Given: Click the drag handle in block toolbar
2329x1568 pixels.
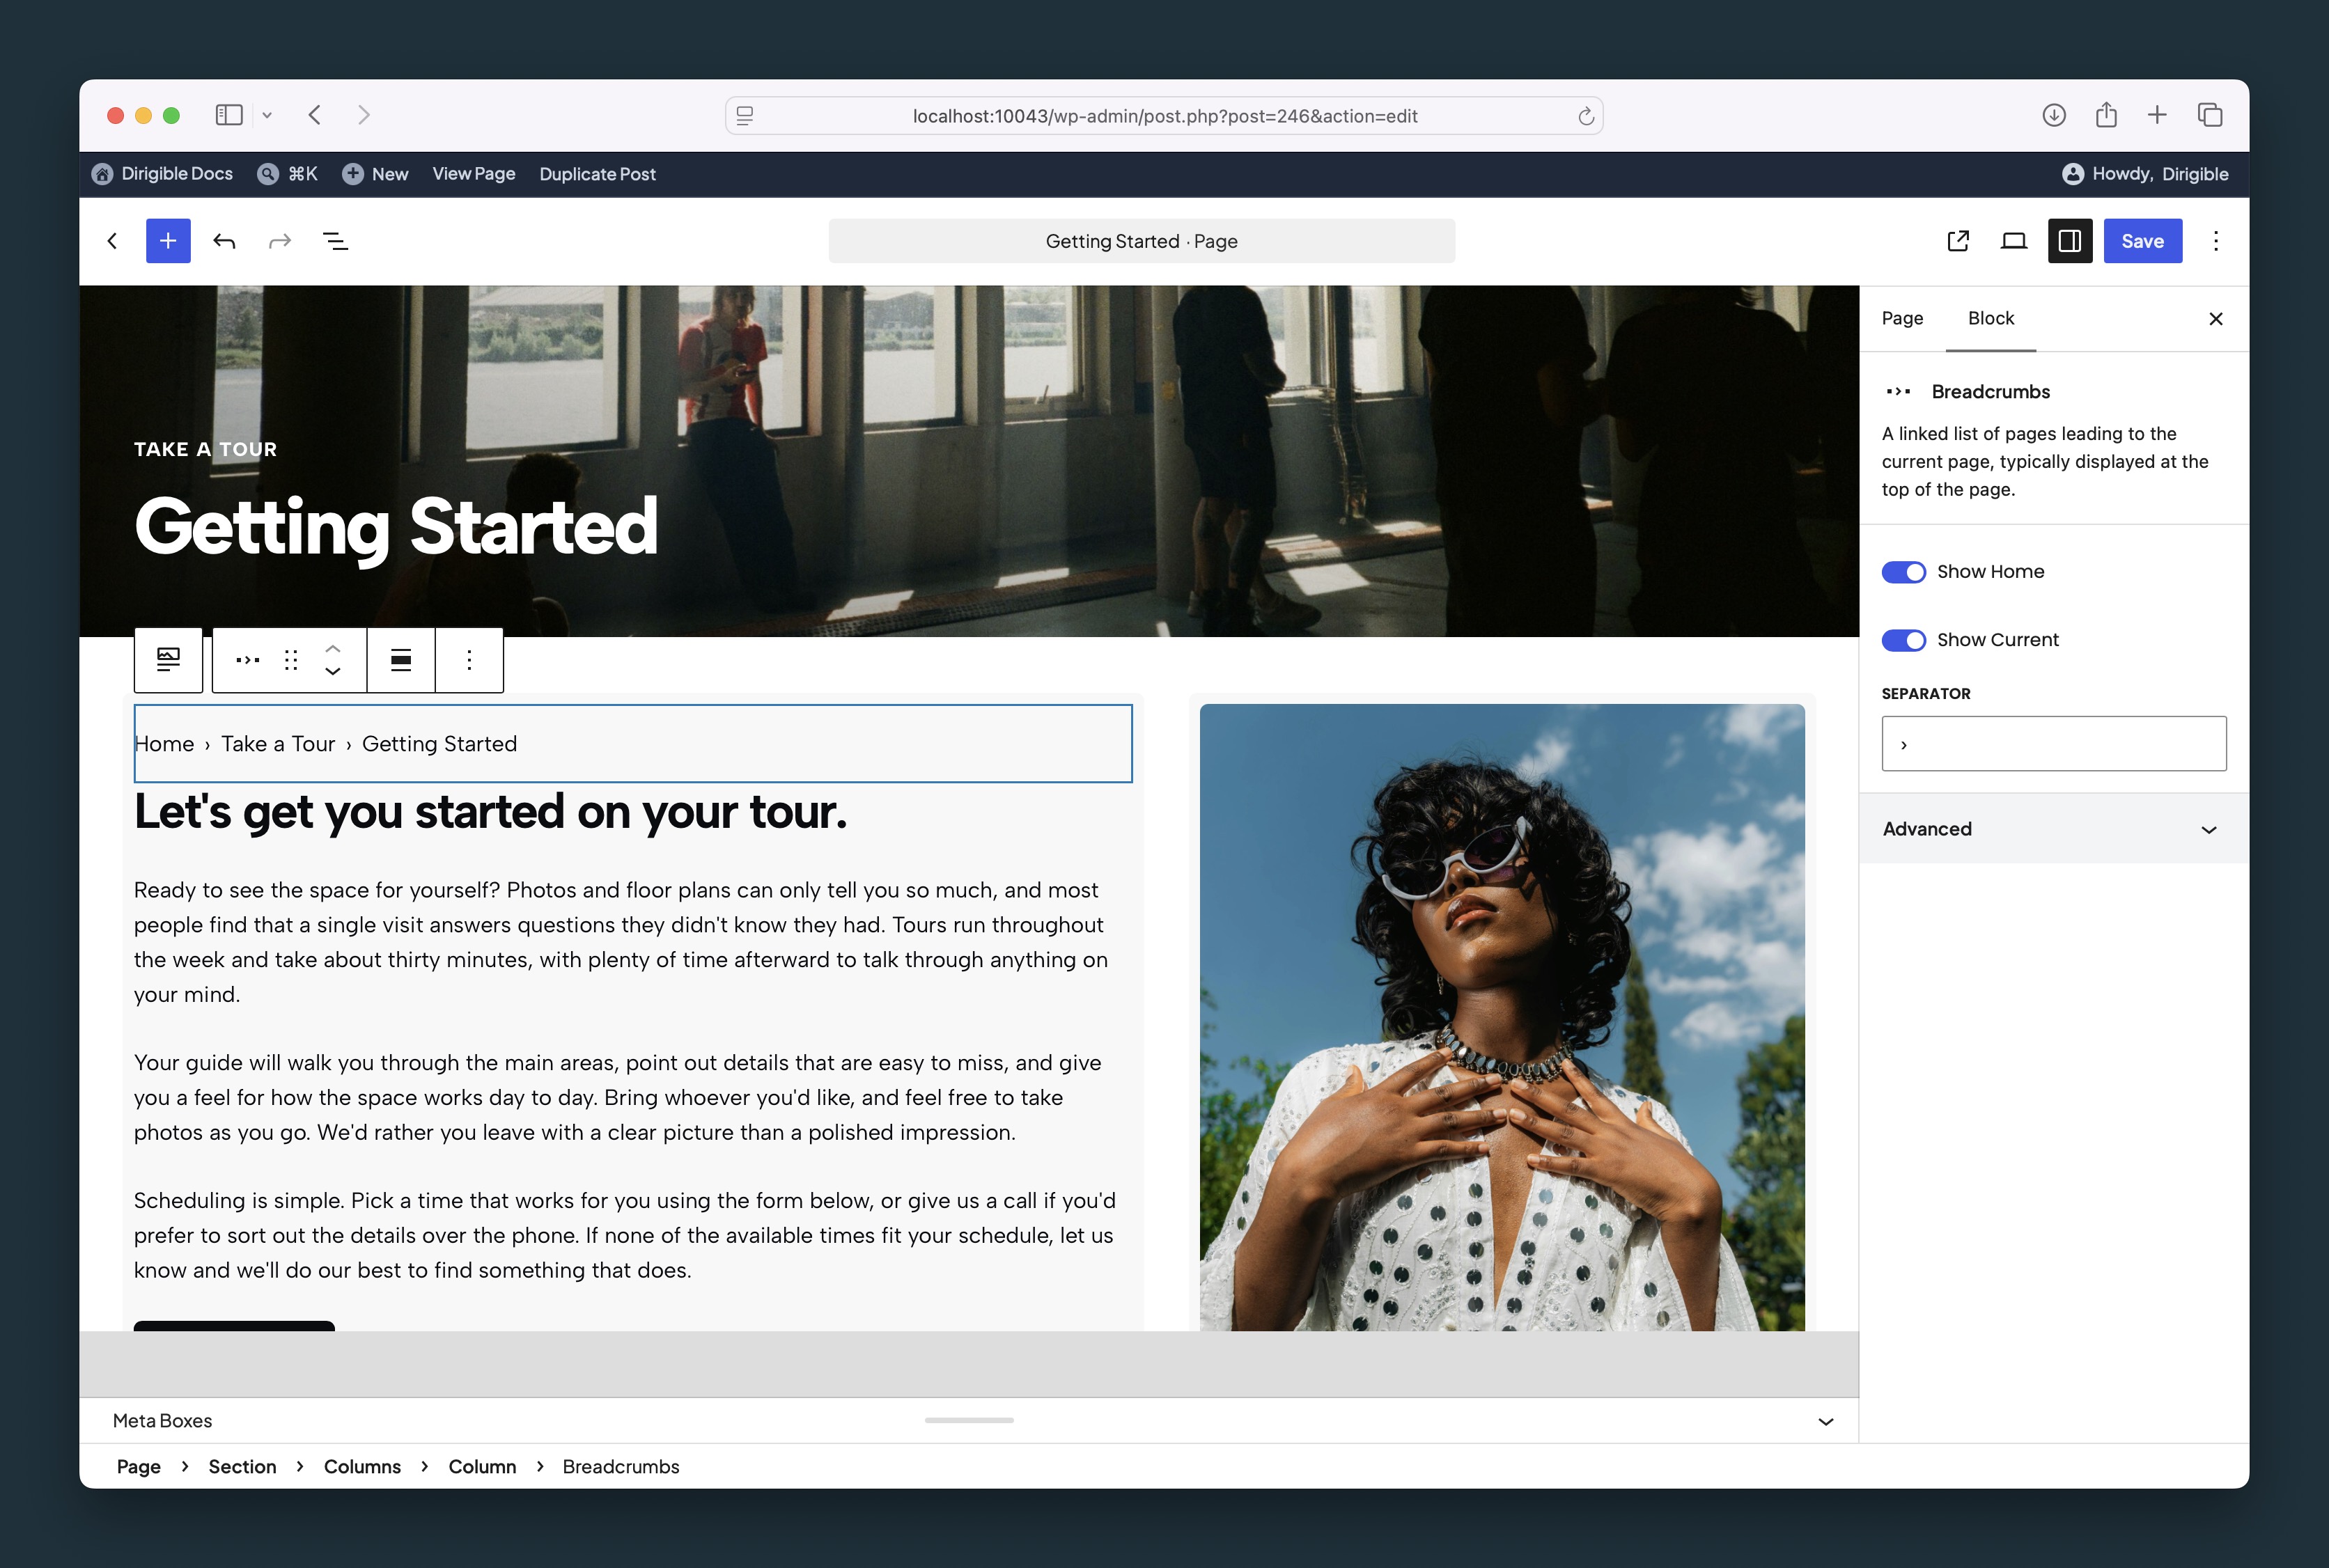Looking at the screenshot, I should [291, 660].
